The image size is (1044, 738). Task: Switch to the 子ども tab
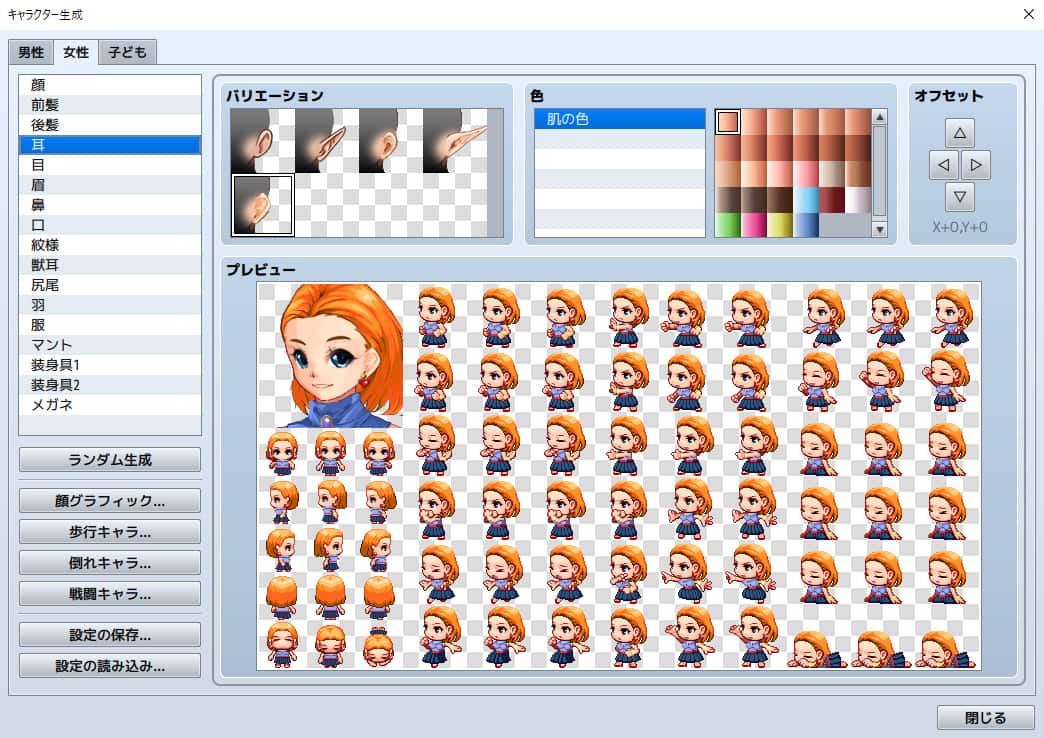point(128,52)
